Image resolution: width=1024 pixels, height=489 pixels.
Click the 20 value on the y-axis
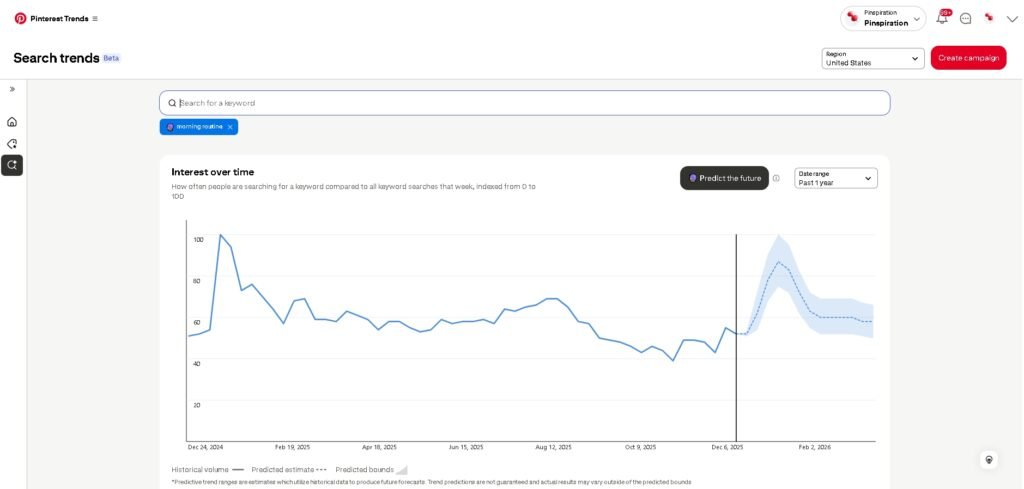197,405
